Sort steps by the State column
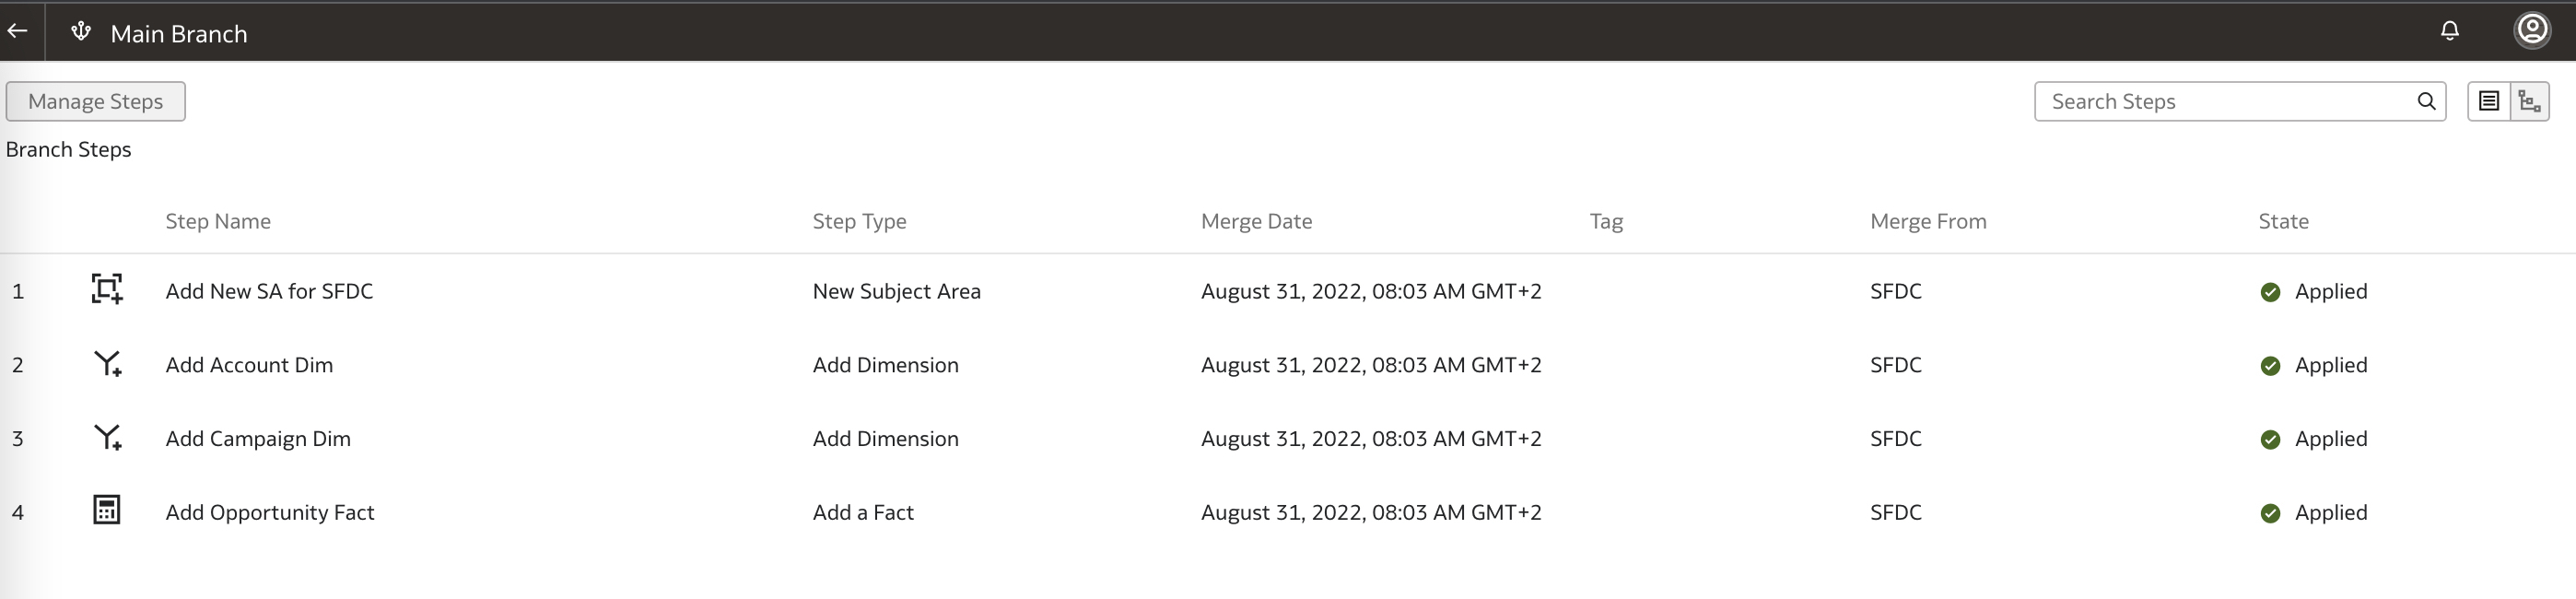Image resolution: width=2576 pixels, height=599 pixels. click(x=2283, y=221)
